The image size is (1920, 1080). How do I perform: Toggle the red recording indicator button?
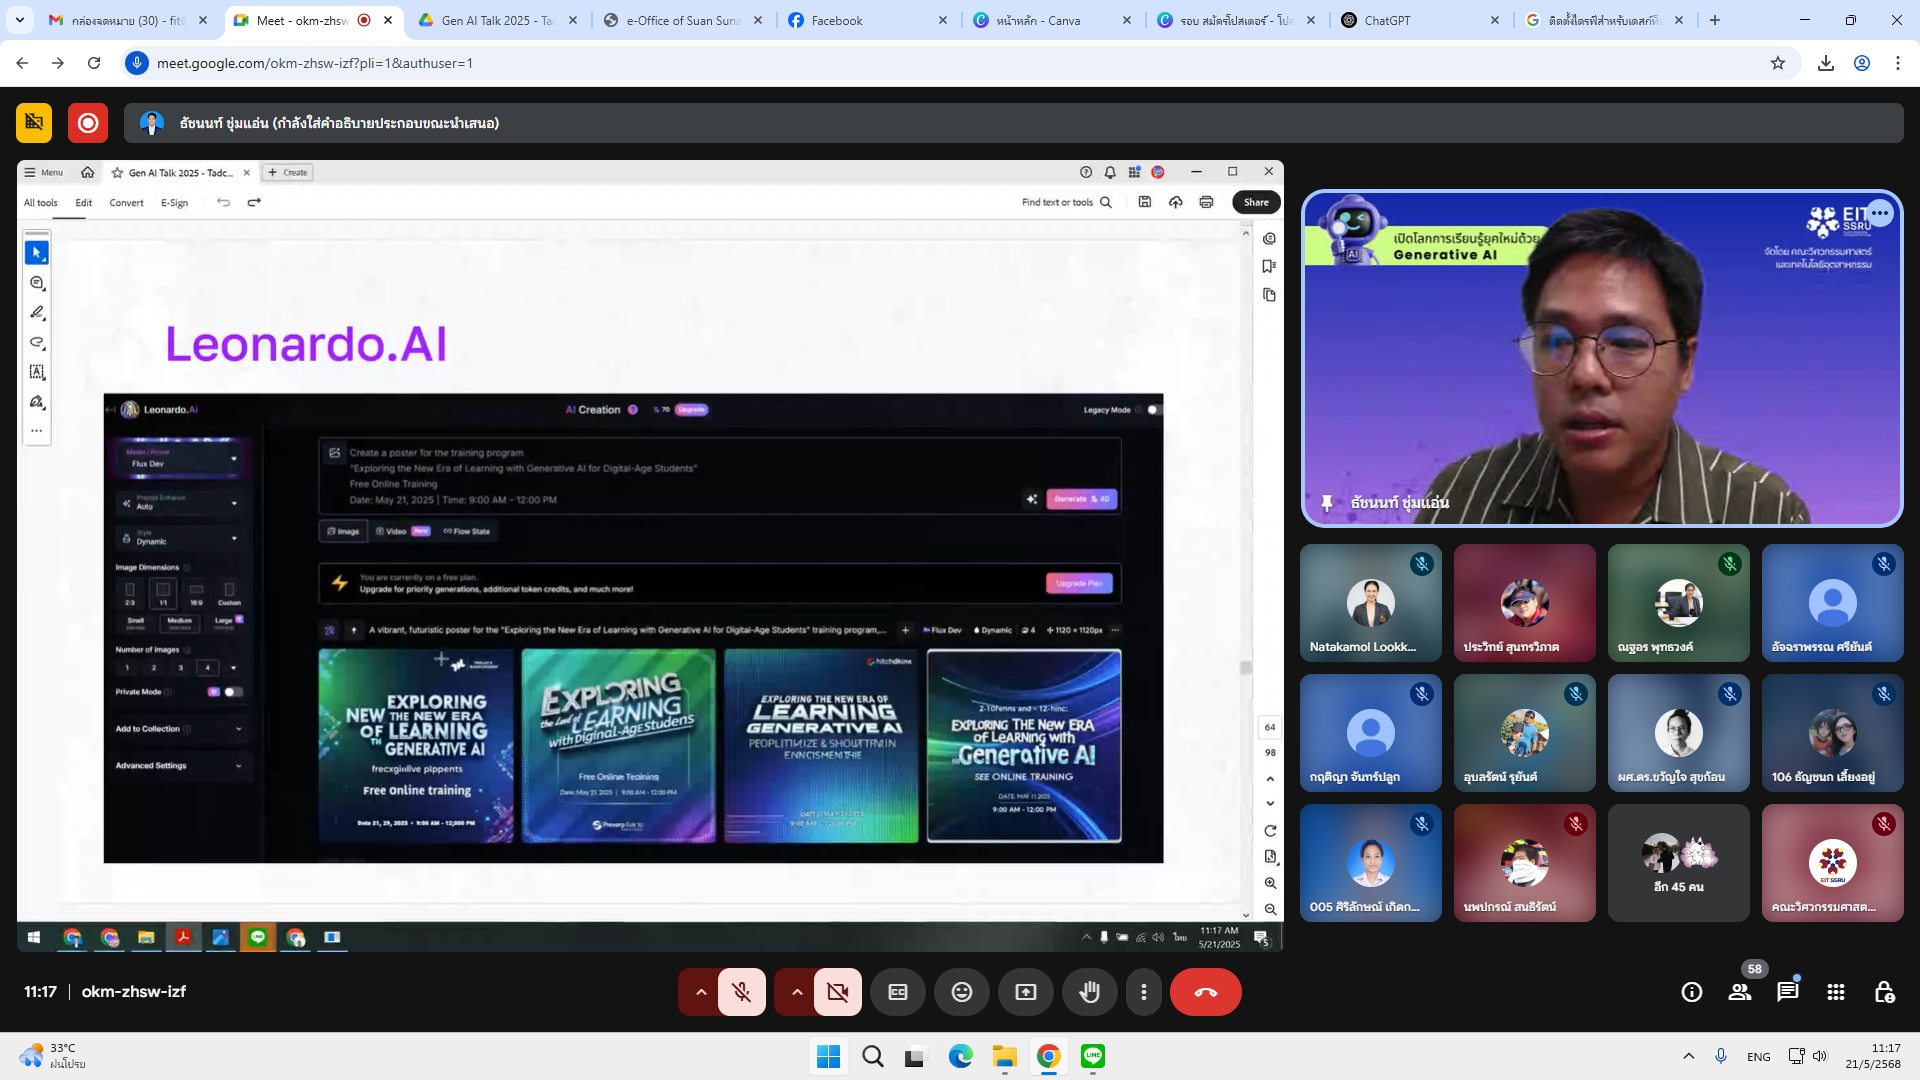pos(88,123)
